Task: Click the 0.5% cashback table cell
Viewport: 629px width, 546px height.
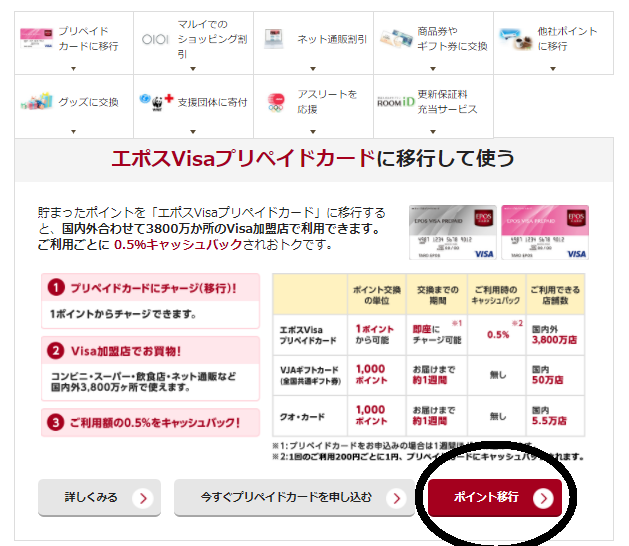Action: click(496, 335)
